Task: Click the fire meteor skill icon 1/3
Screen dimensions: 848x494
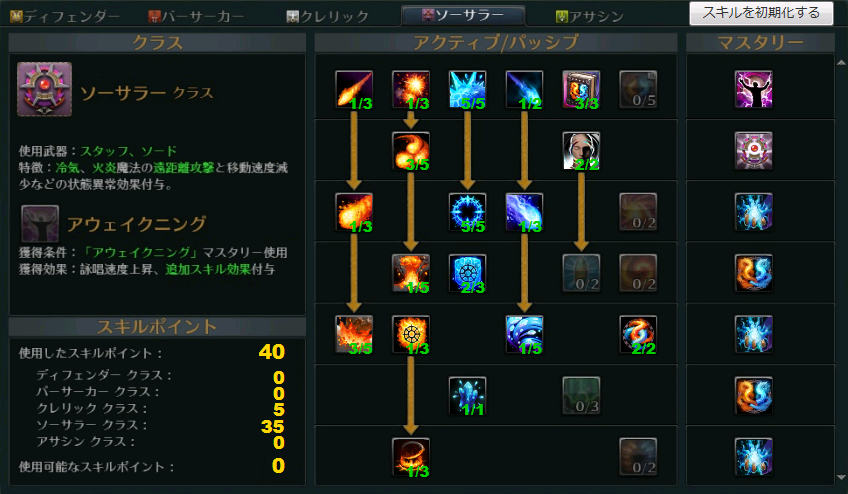Action: pos(354,89)
